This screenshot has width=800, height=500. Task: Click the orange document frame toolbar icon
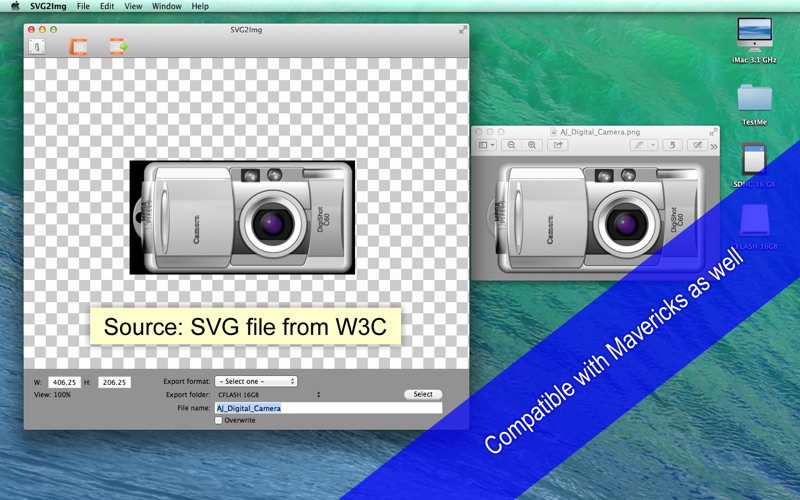click(x=78, y=46)
